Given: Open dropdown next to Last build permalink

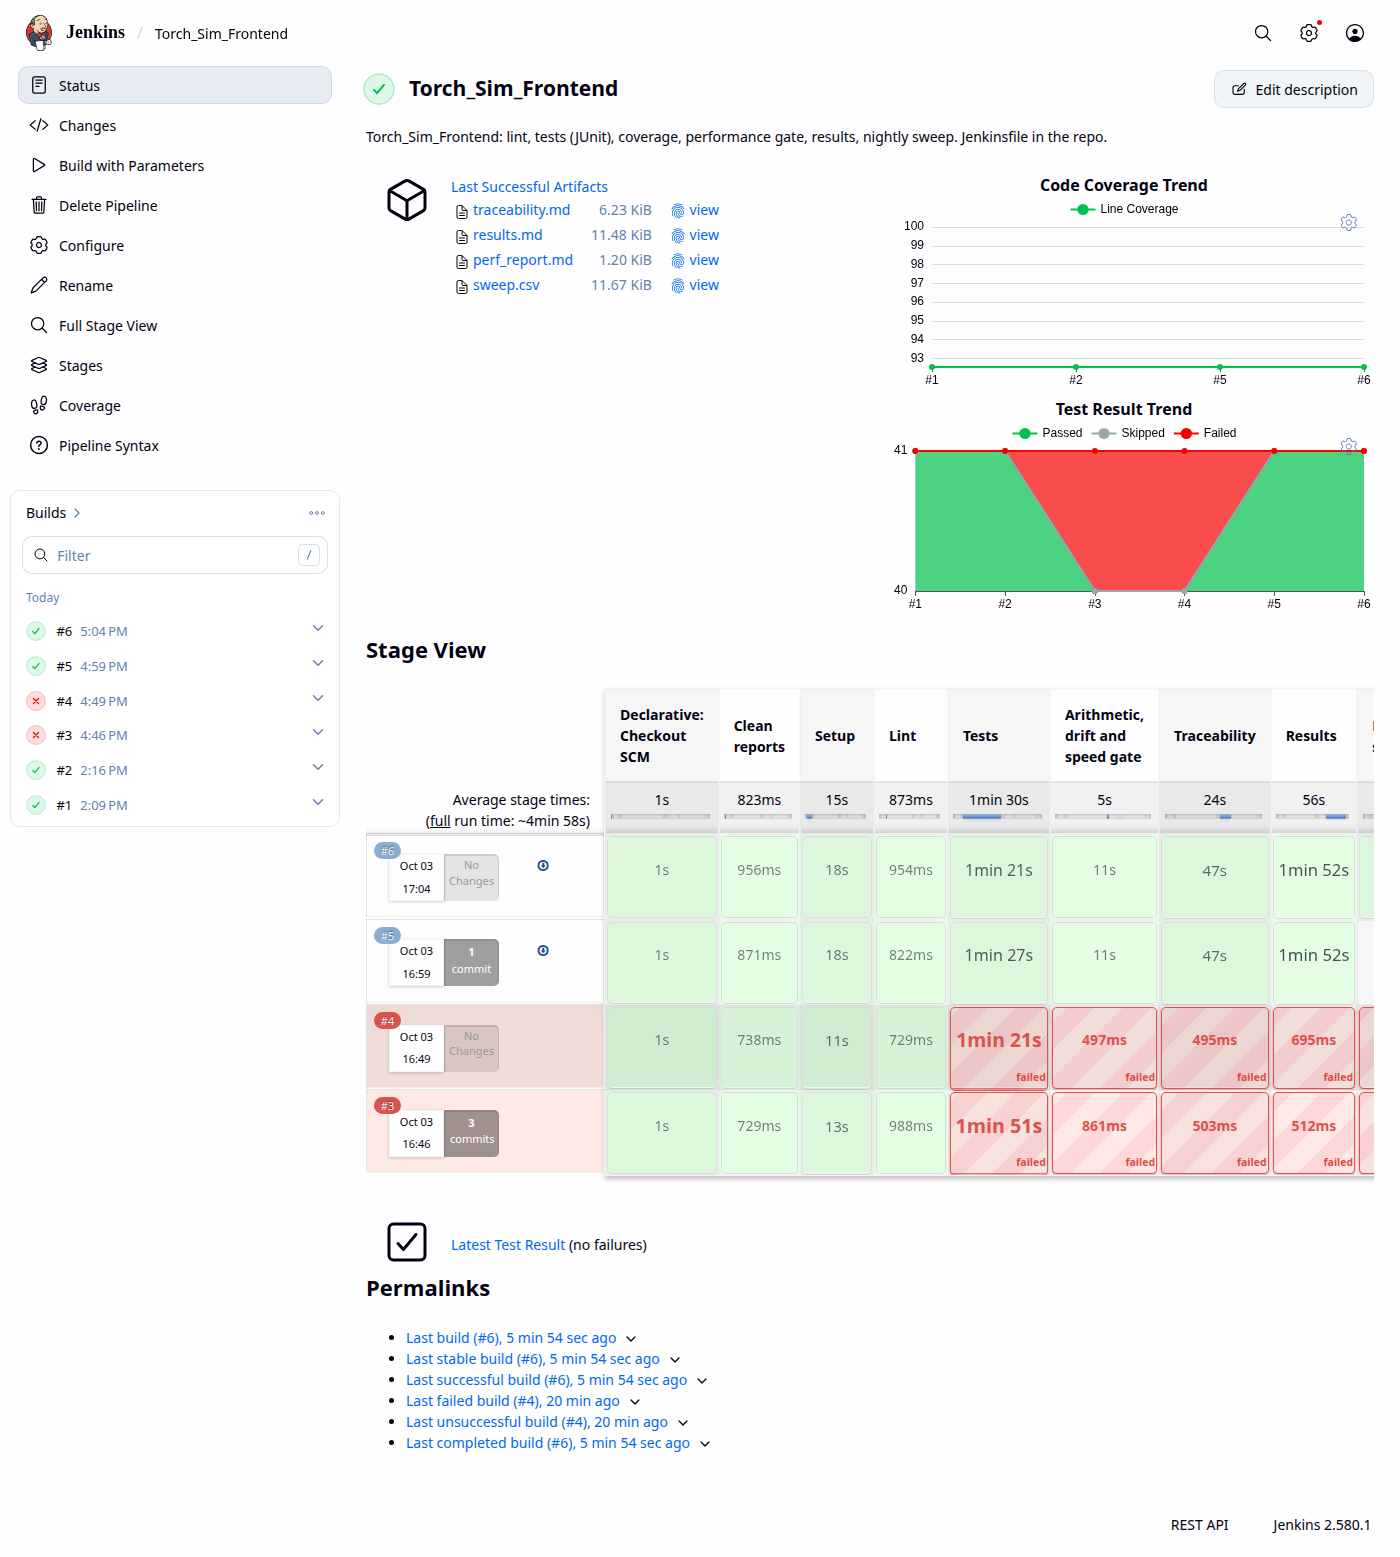Looking at the screenshot, I should point(631,1339).
